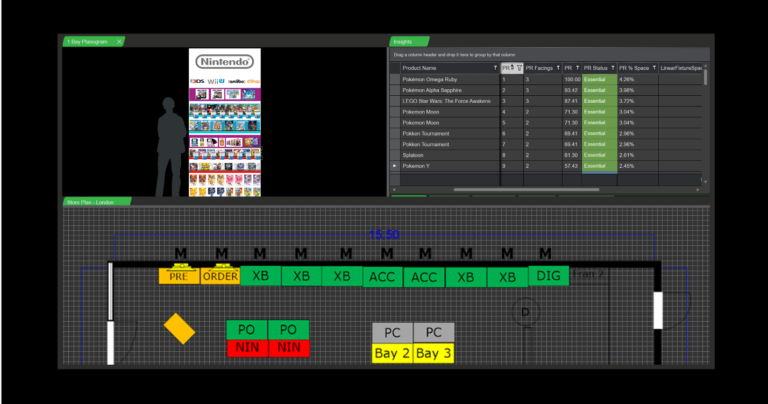Click the Insights horizontal scrollbar thumb

pos(526,190)
